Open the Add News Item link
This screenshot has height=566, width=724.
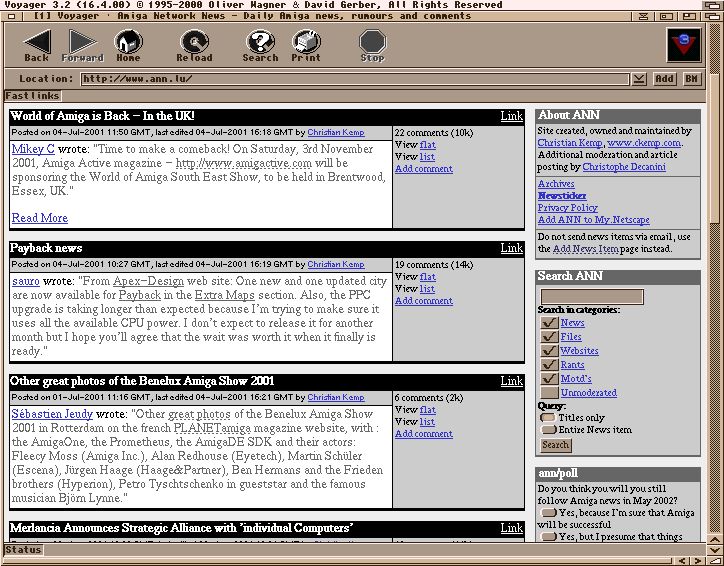pos(585,249)
